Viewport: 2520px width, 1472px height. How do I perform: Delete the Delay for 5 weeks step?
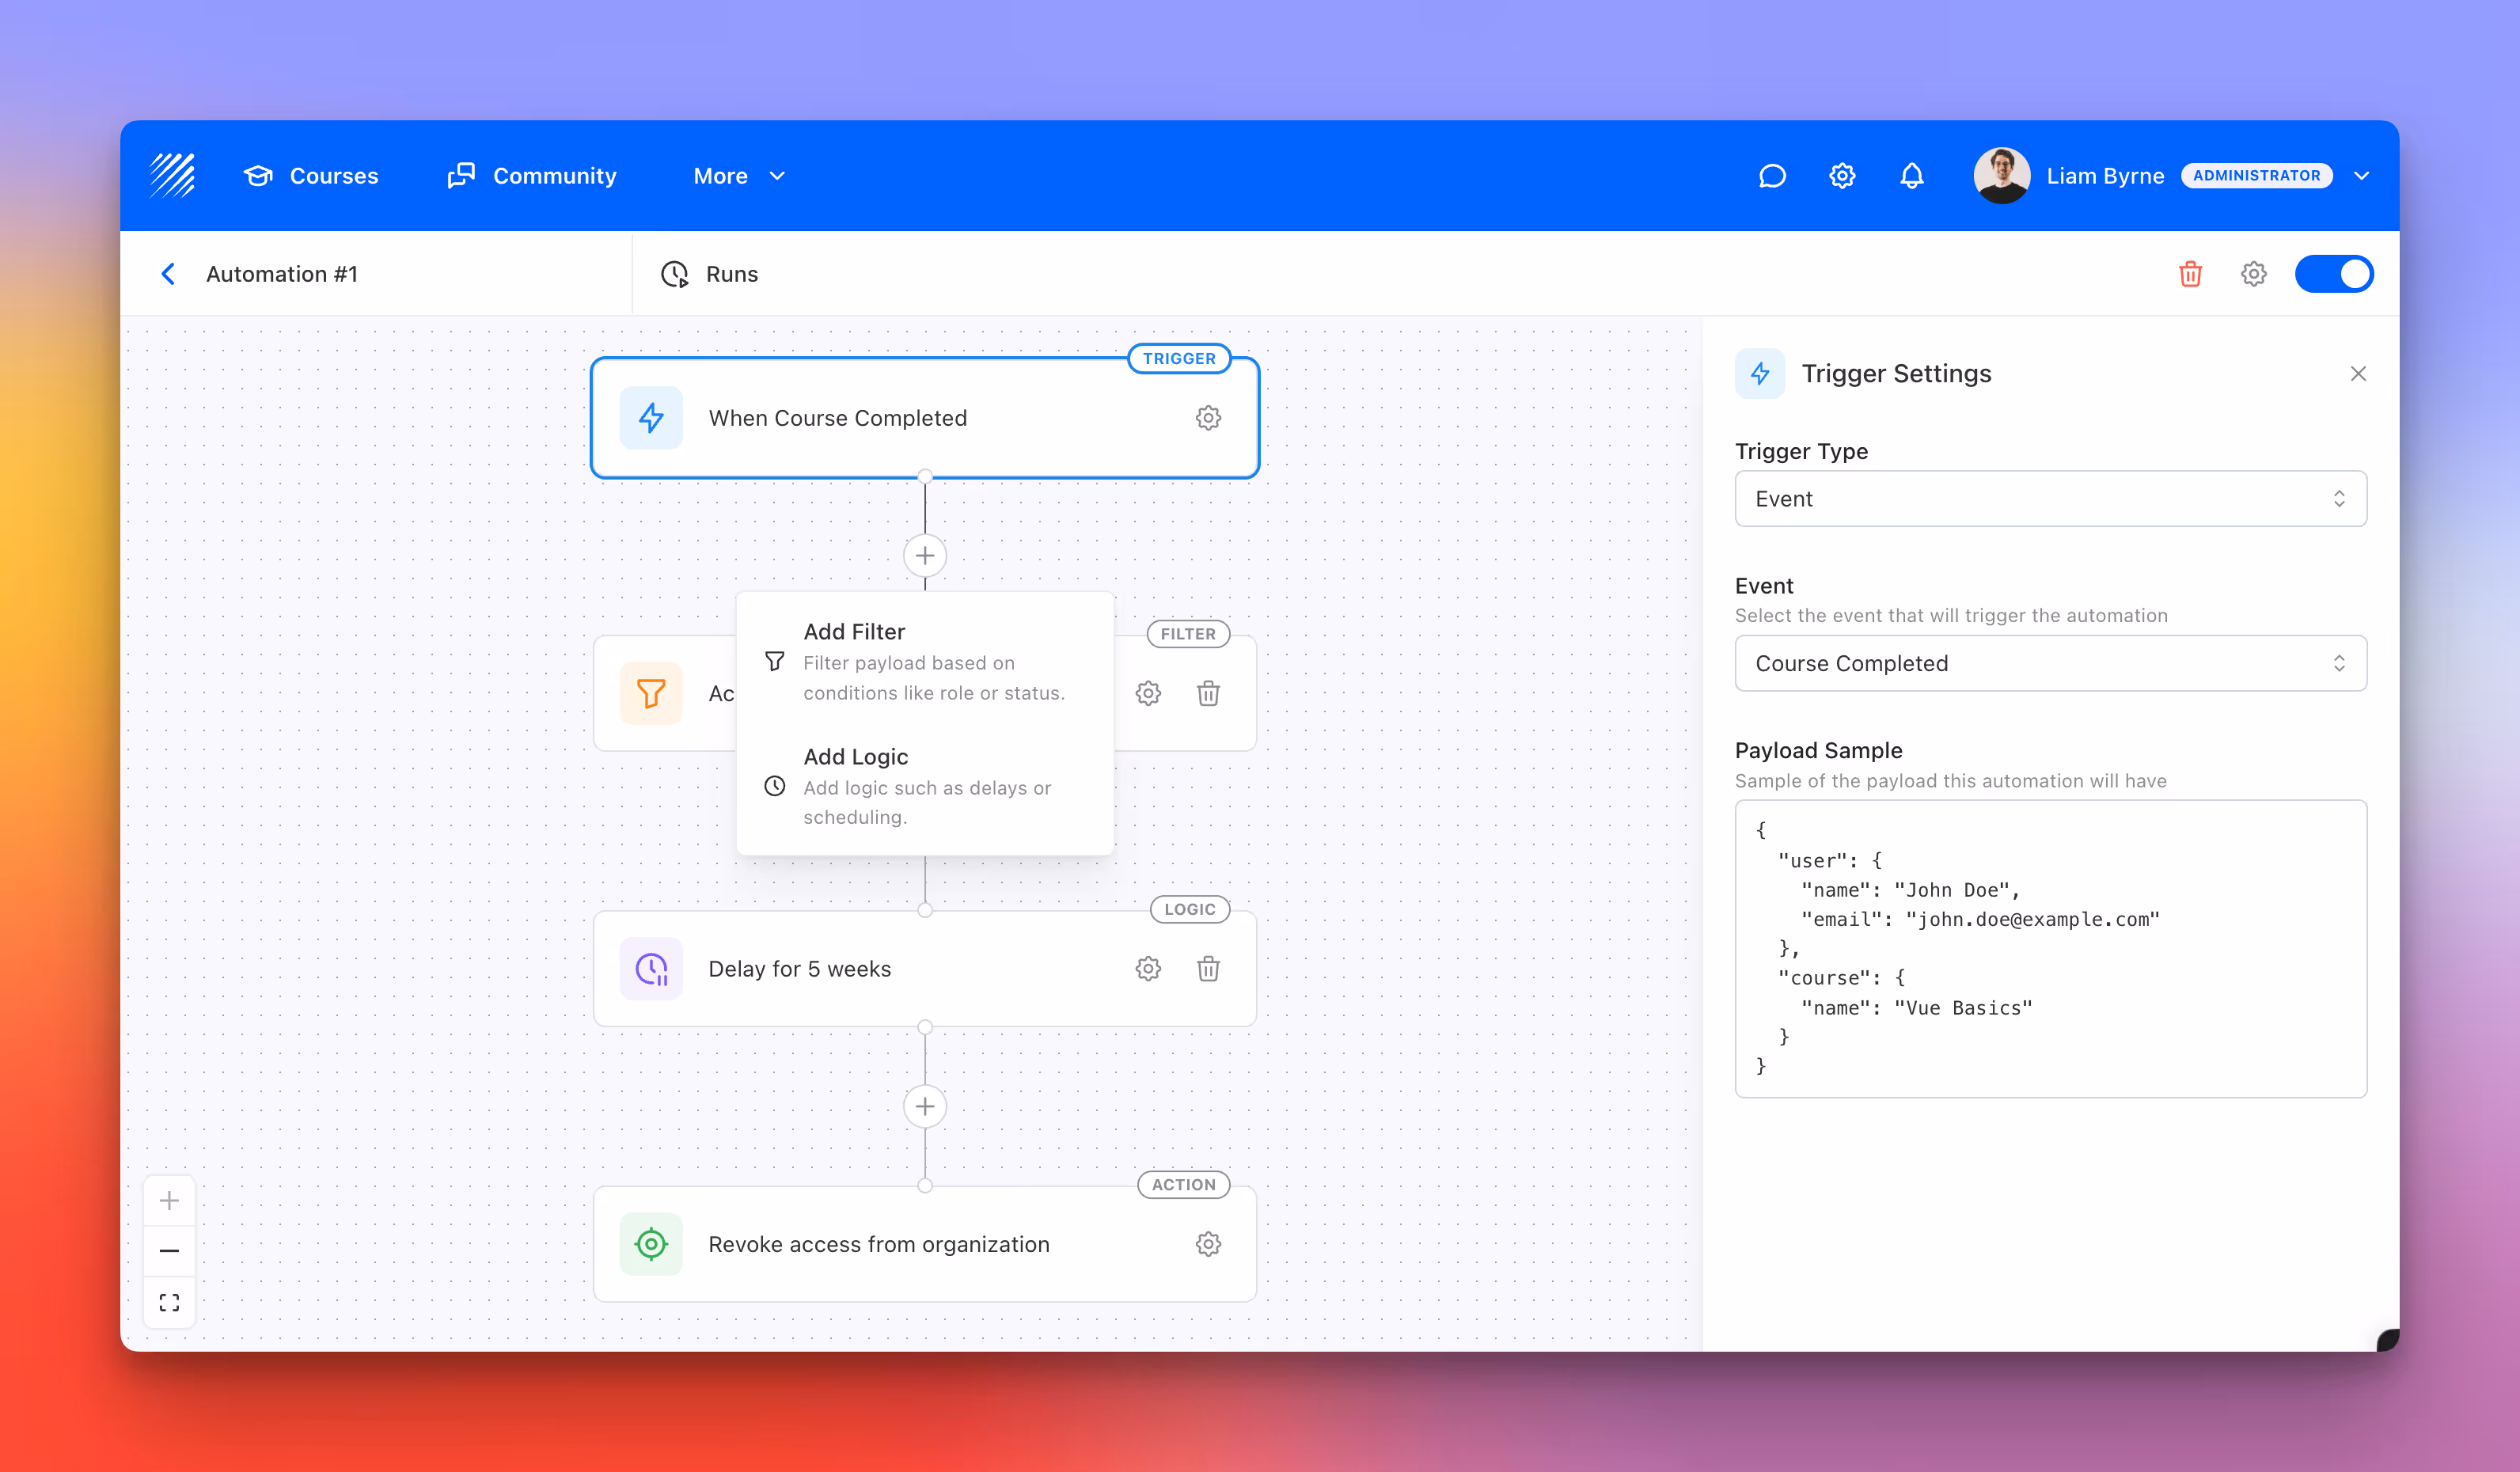pos(1209,968)
